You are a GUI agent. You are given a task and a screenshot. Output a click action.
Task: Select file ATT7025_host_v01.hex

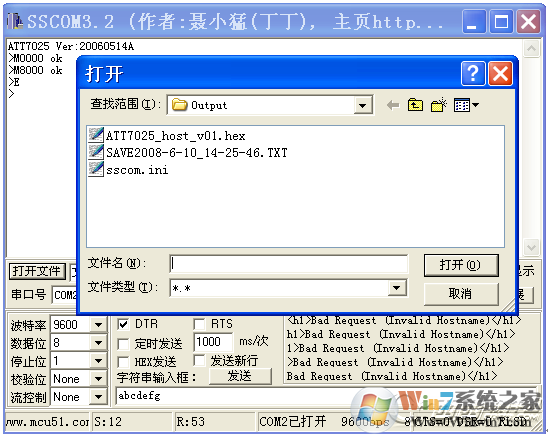point(175,136)
